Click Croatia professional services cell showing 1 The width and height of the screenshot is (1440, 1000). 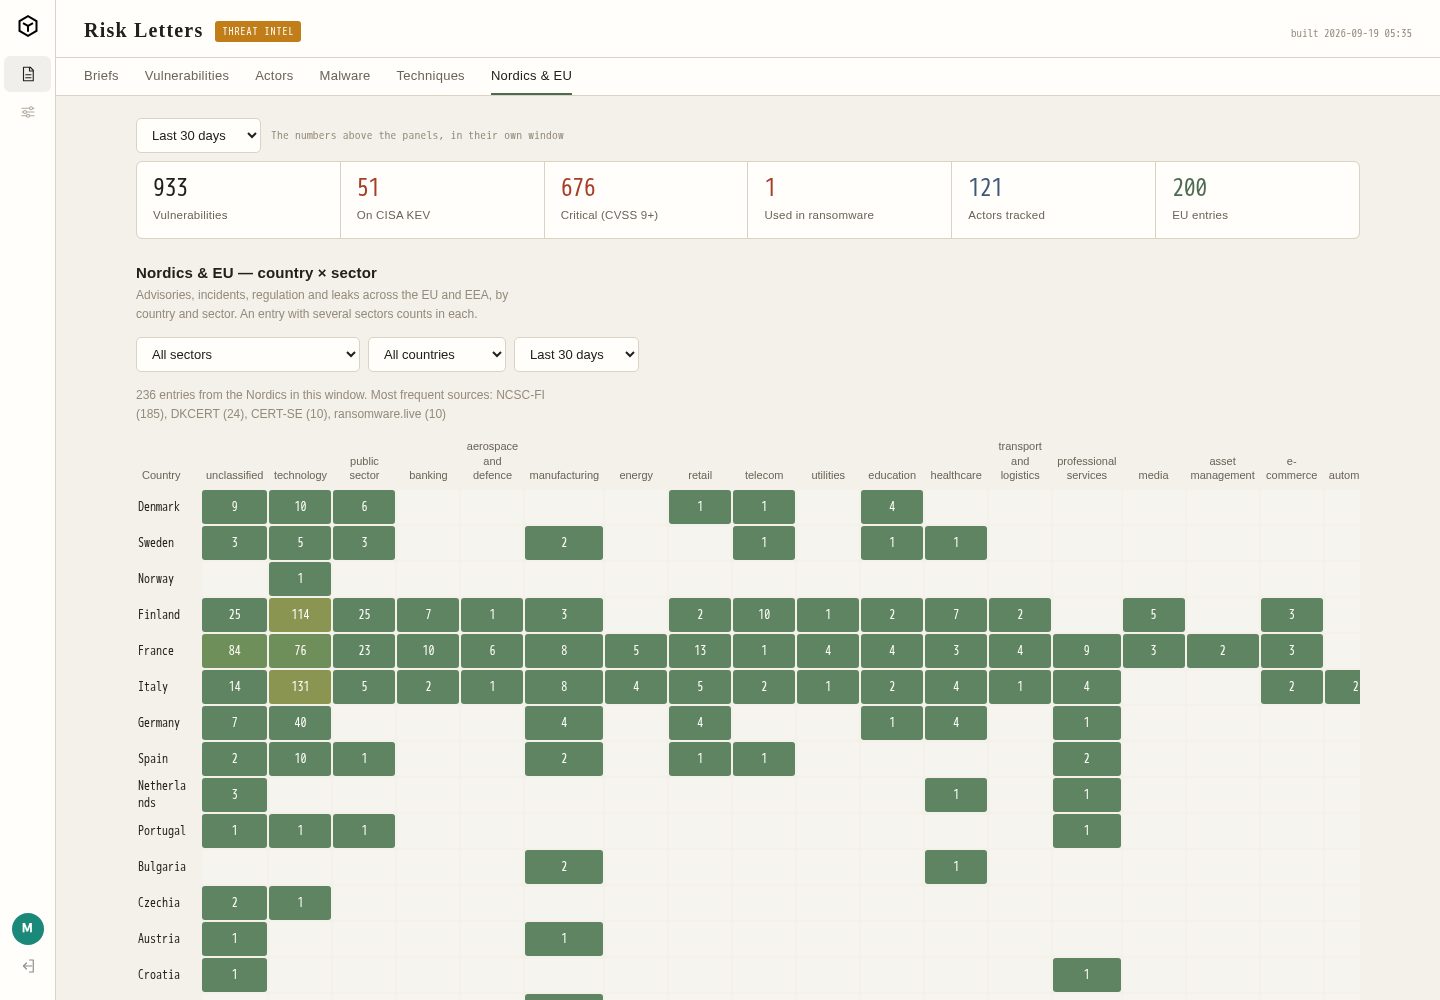tap(1087, 975)
